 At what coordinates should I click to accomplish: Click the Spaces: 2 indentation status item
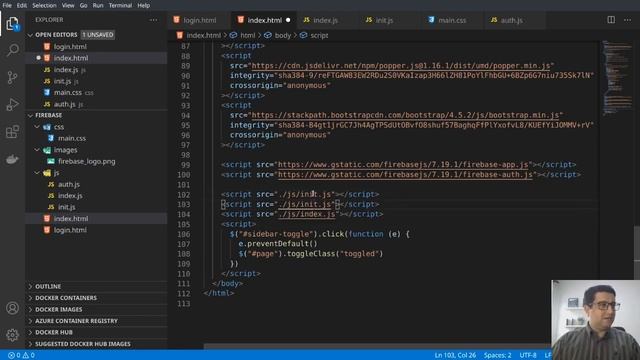click(498, 355)
